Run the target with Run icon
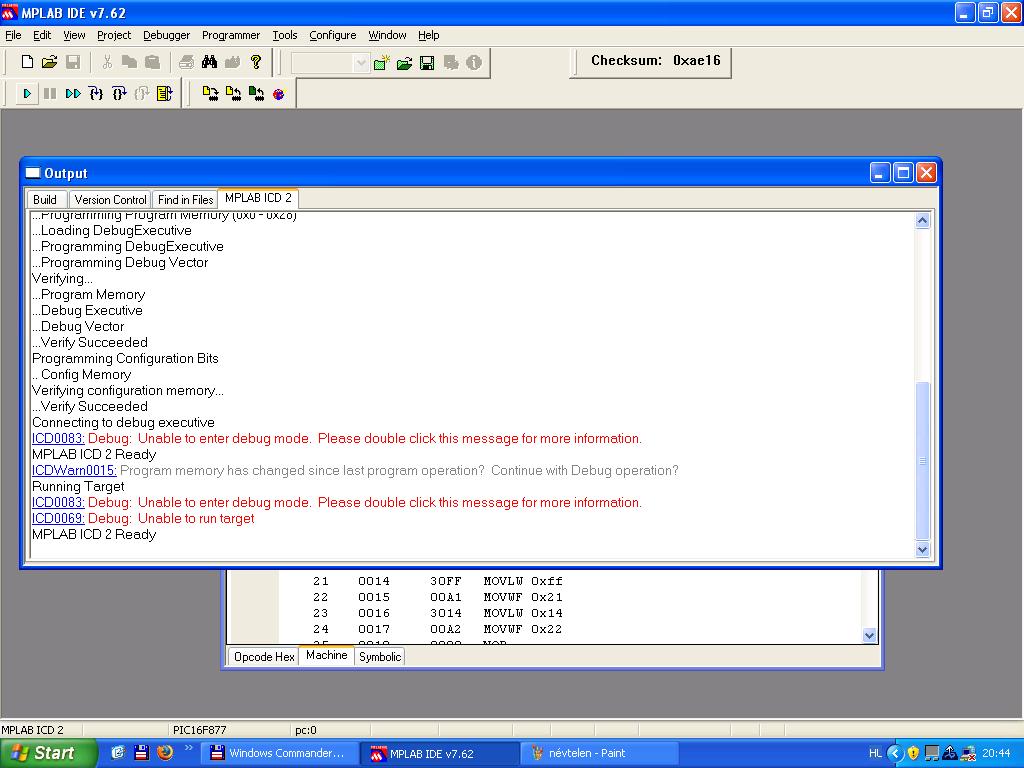The image size is (1024, 768). (x=27, y=94)
